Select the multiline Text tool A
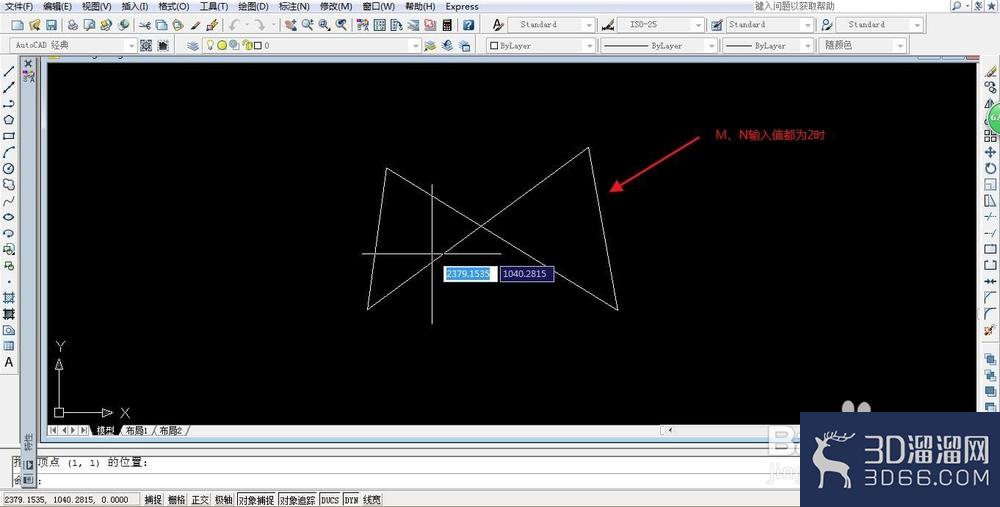The image size is (1000, 507). 8,362
